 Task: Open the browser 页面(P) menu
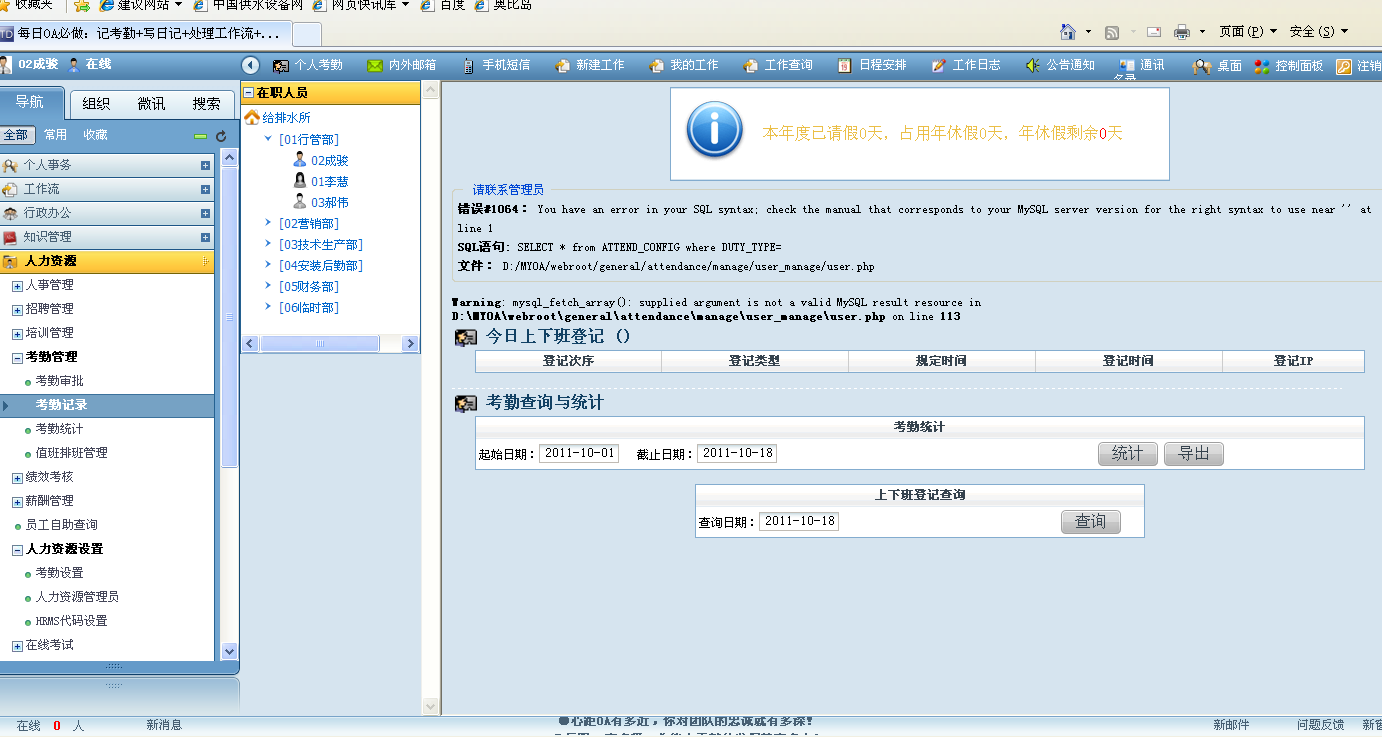coord(1248,32)
